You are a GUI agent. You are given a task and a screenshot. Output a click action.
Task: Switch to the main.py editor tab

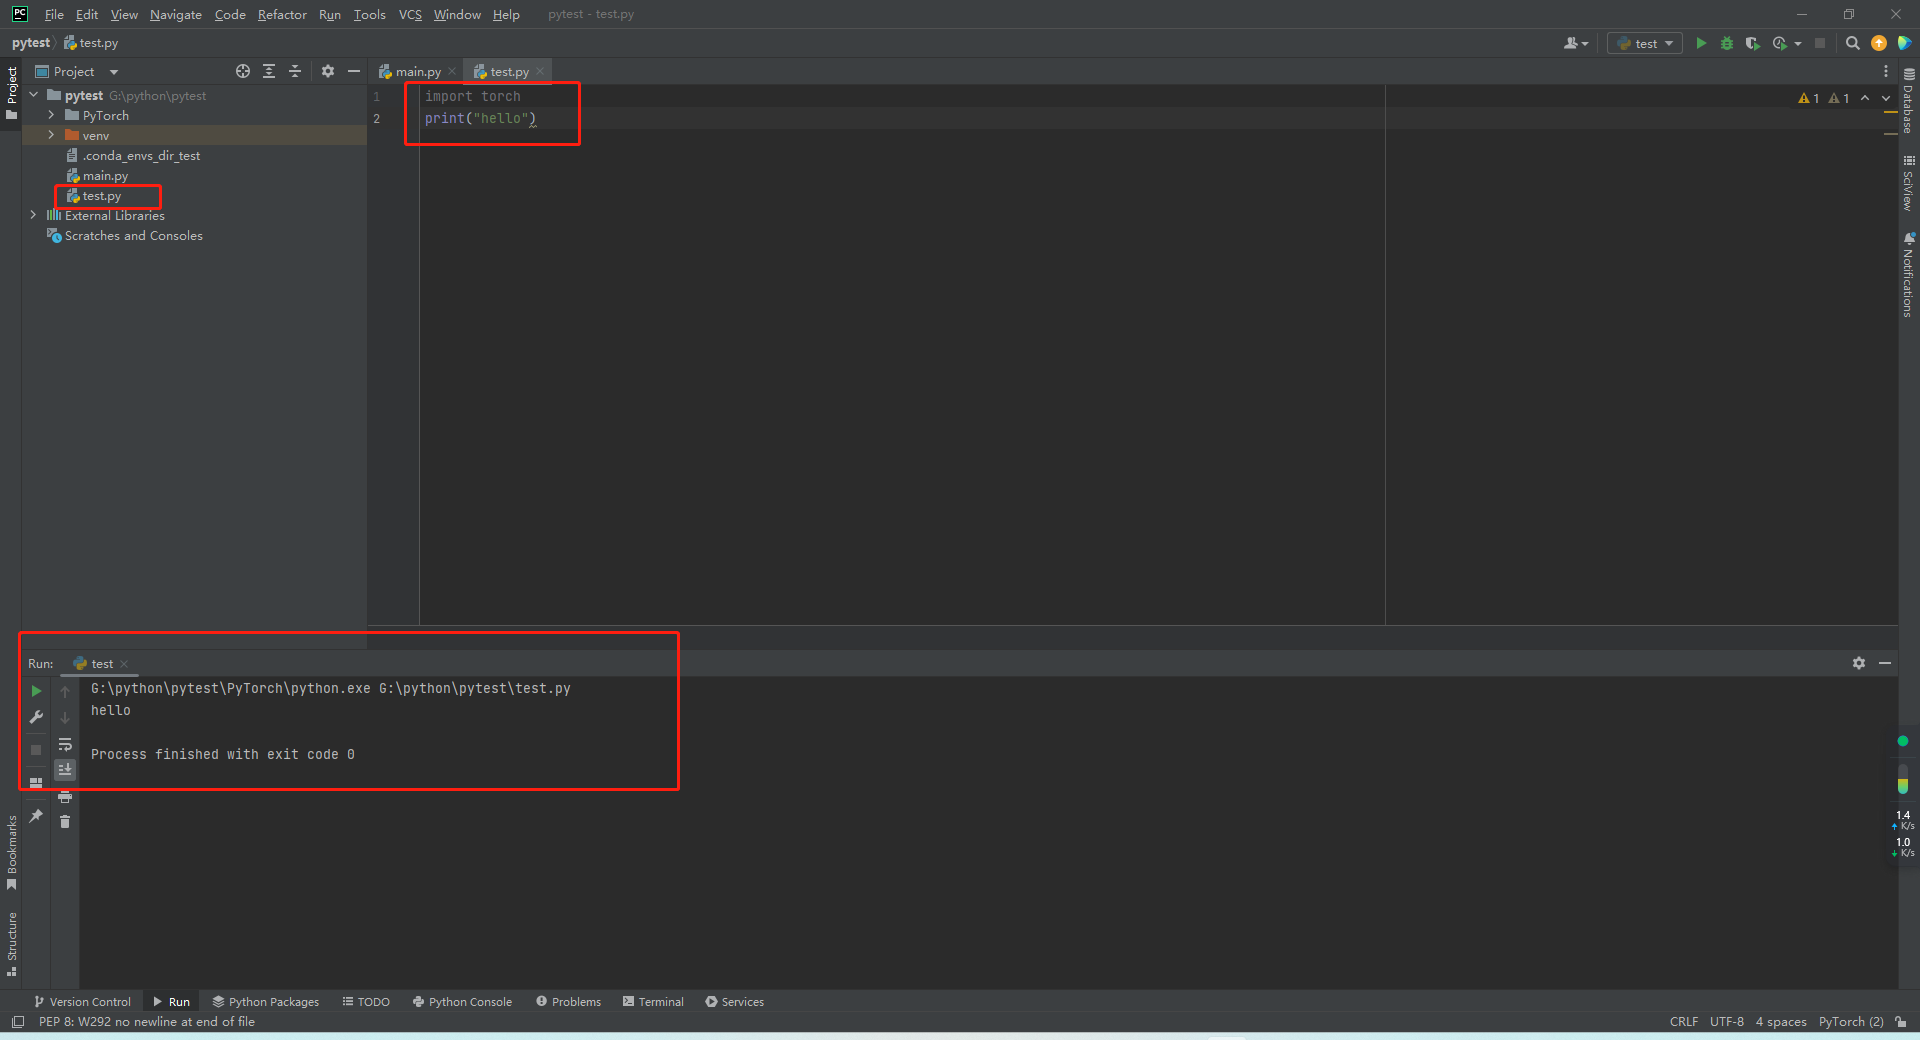coord(418,71)
